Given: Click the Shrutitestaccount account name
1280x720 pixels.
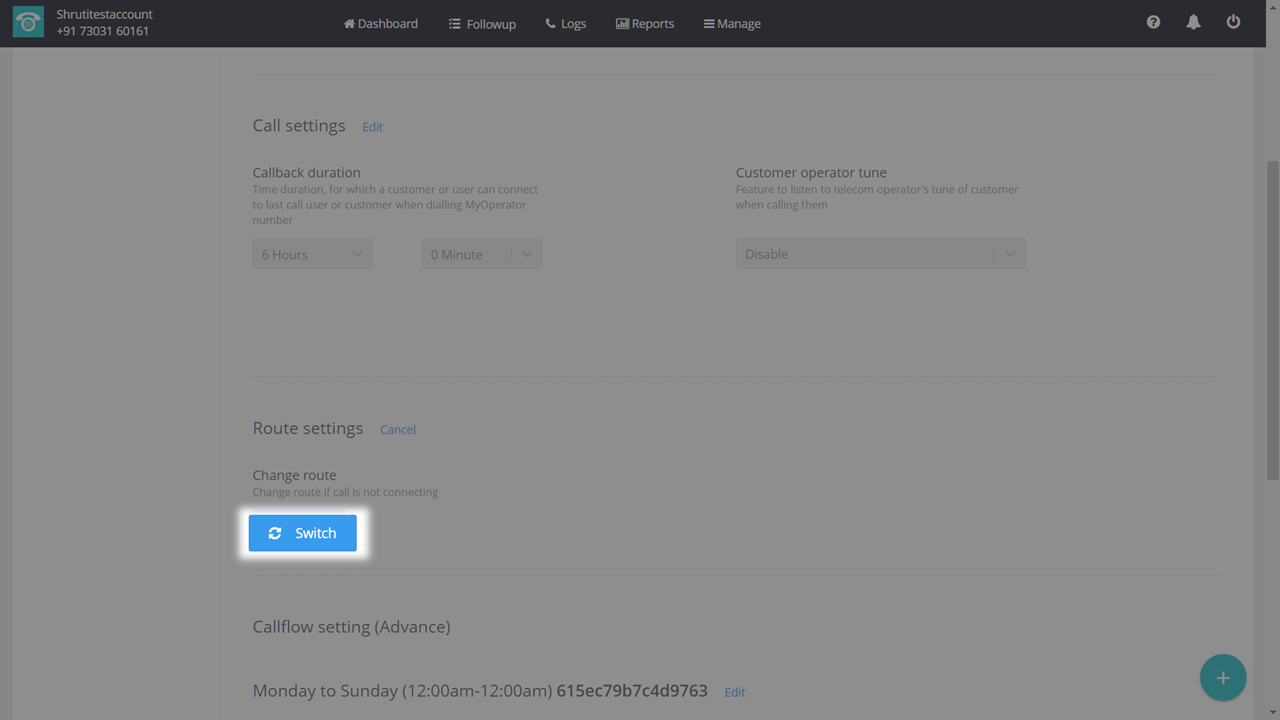Looking at the screenshot, I should coord(104,15).
